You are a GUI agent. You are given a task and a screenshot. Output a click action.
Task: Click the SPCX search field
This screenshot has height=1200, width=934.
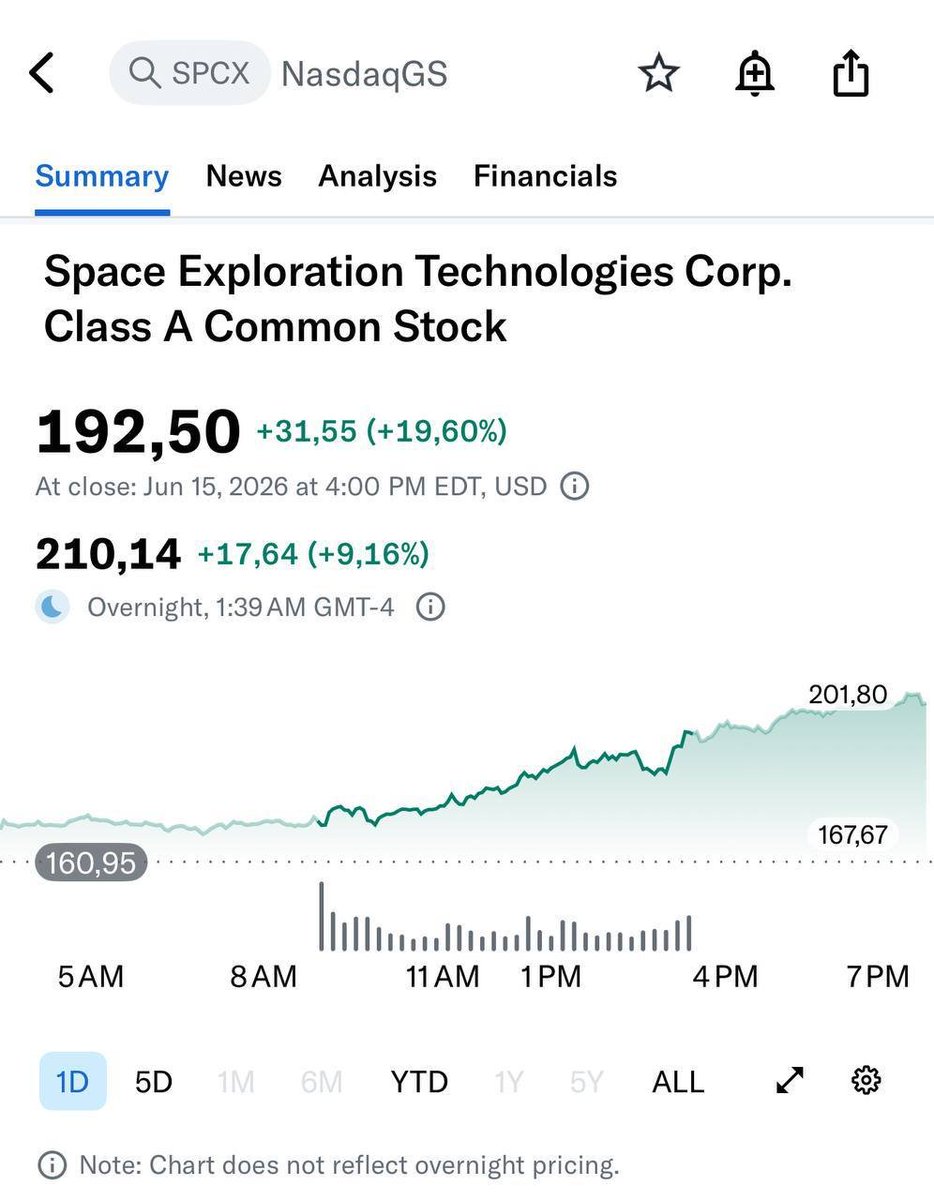[190, 74]
